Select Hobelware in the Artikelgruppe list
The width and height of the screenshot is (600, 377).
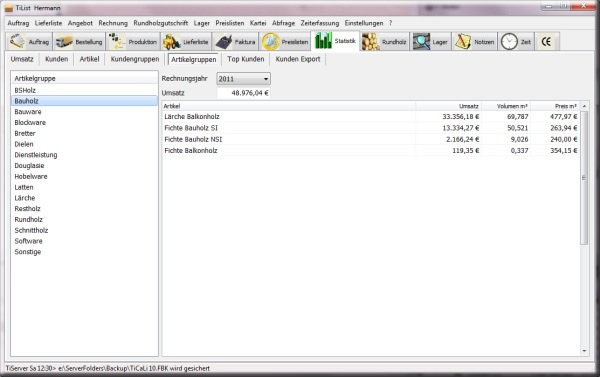(84, 176)
